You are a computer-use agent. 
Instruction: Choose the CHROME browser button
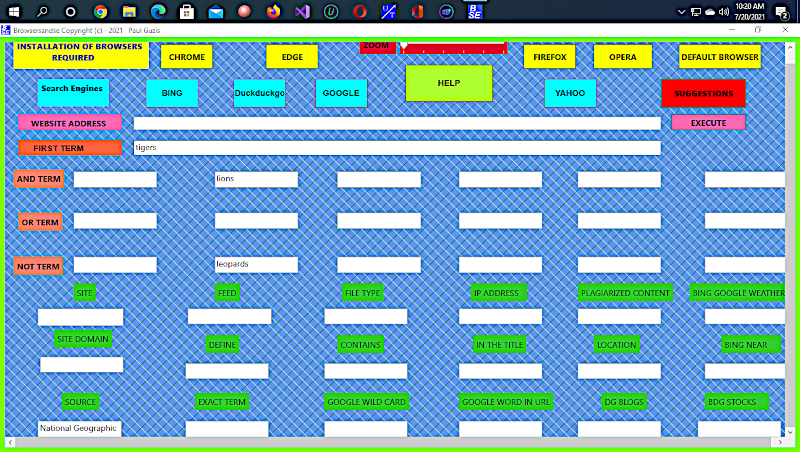coord(187,57)
